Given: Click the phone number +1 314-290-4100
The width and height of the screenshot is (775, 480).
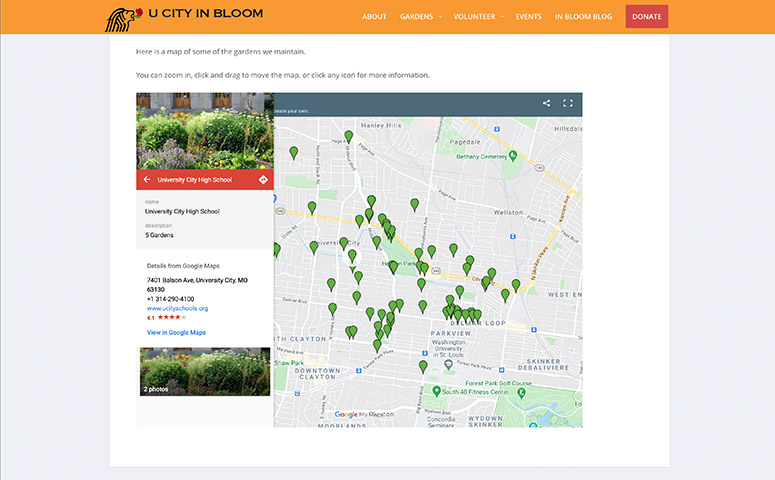Looking at the screenshot, I should tap(171, 299).
